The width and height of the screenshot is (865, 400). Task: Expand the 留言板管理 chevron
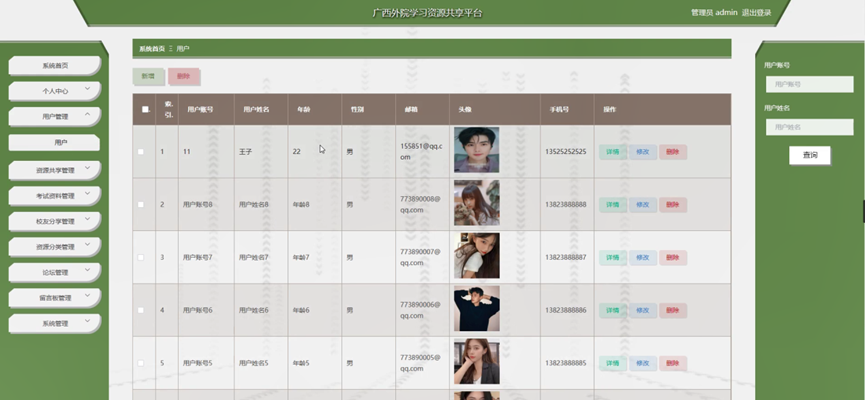[x=87, y=295]
